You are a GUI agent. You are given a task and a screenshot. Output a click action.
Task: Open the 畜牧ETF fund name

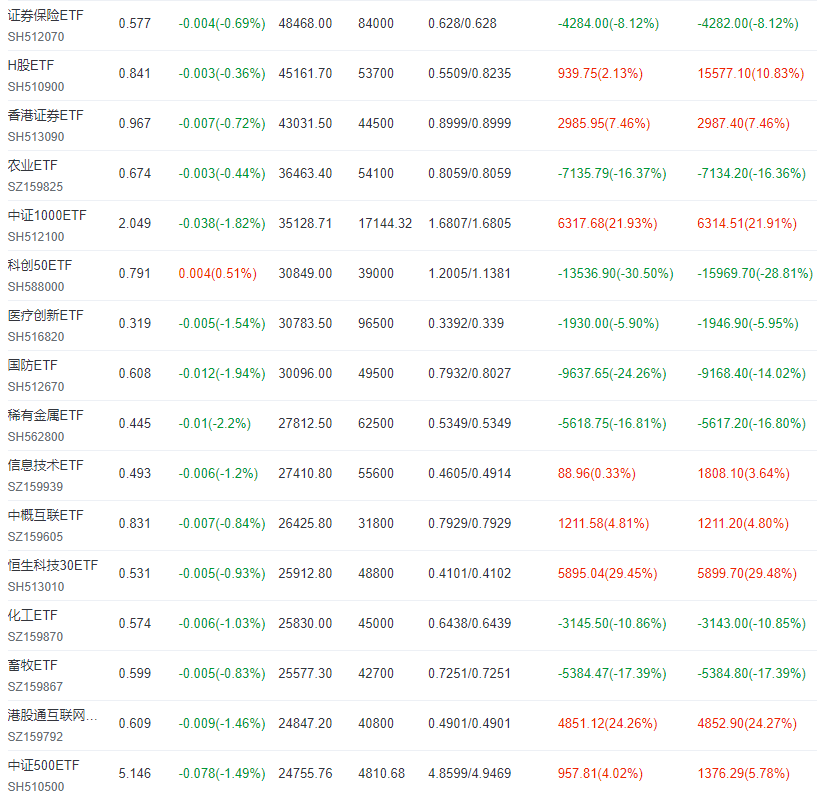click(32, 666)
